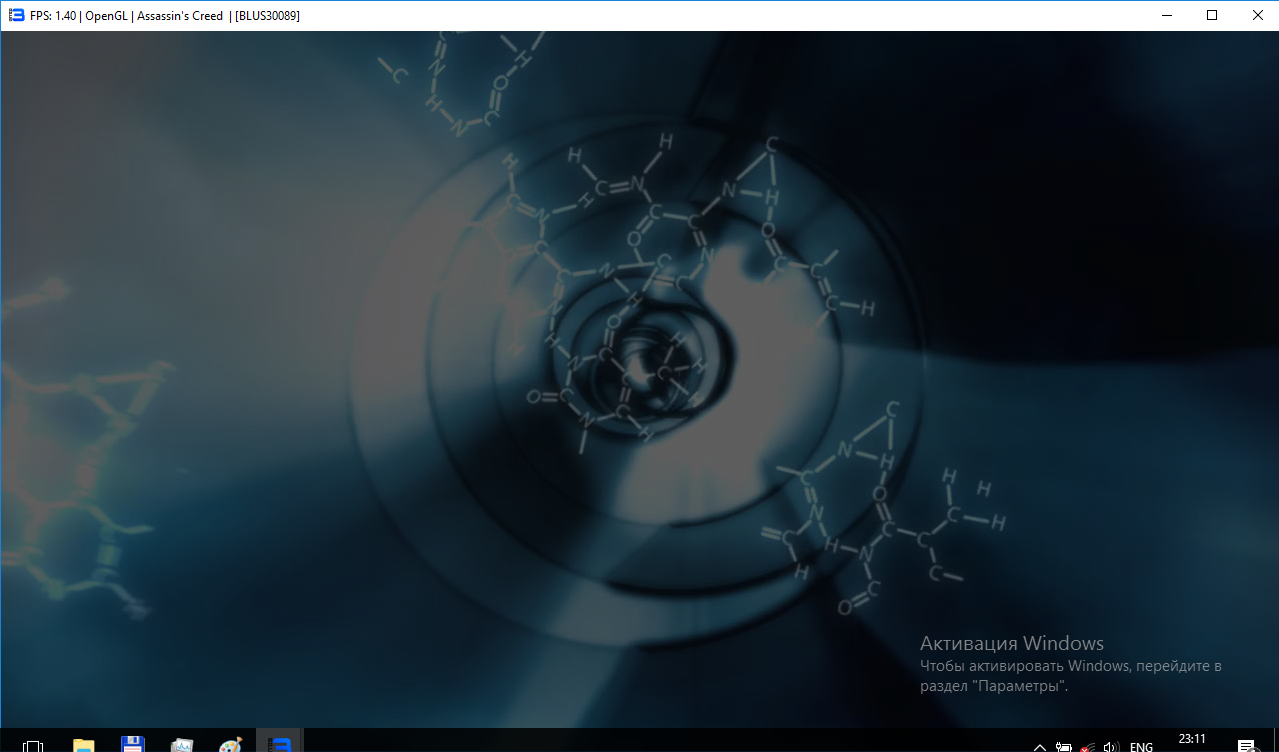Click the blue floppy disk taskbar icon
1279x752 pixels.
coord(133,744)
